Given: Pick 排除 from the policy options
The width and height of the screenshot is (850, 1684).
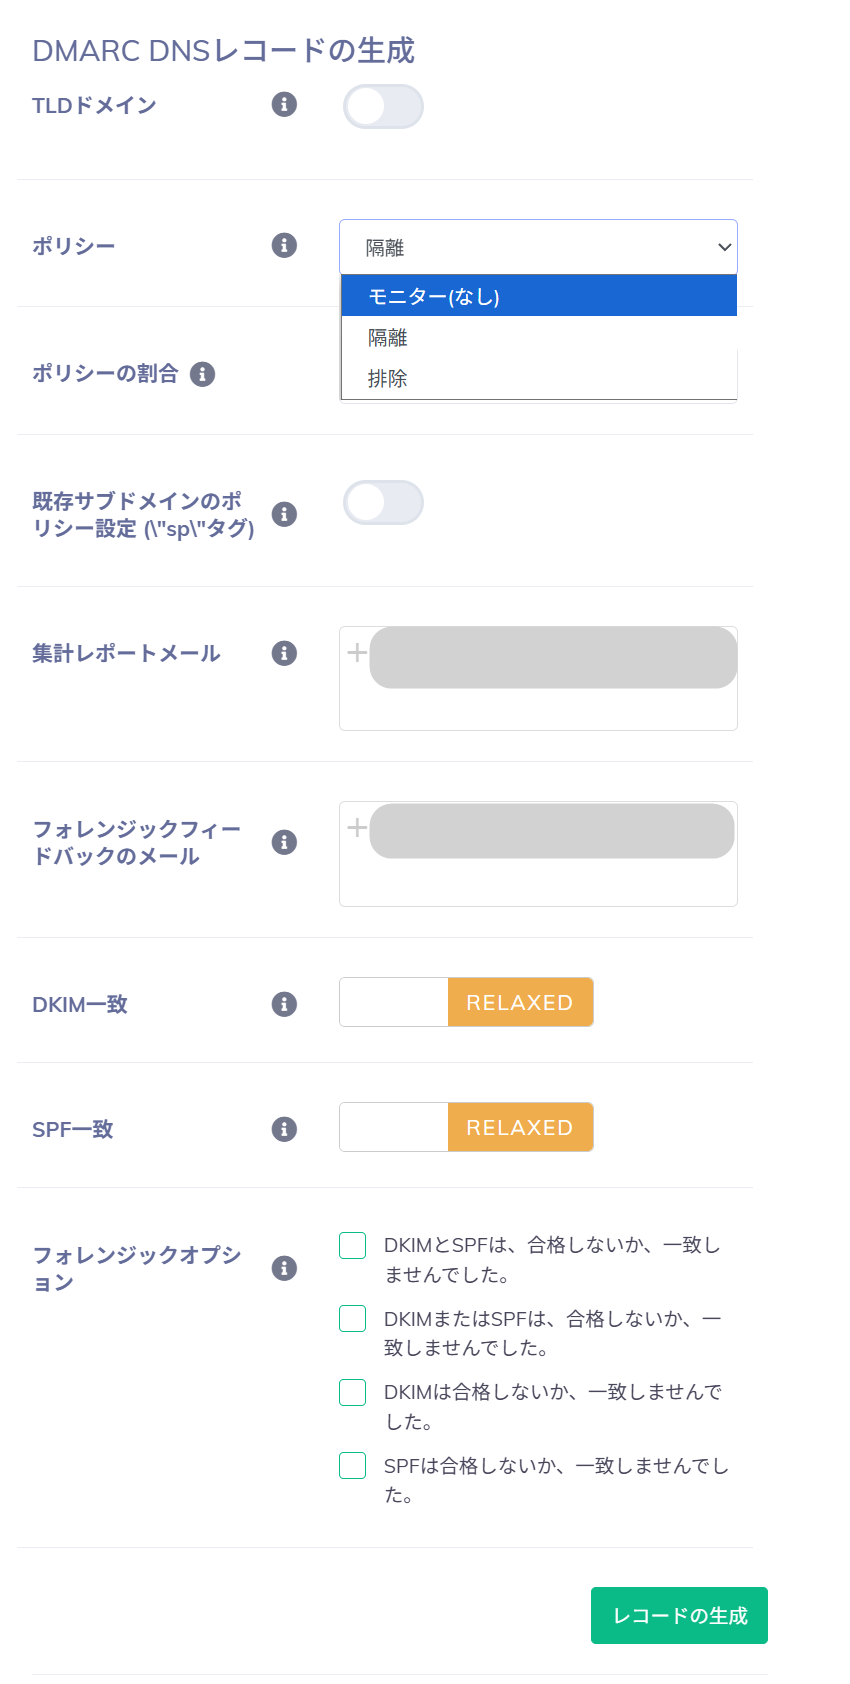Looking at the screenshot, I should point(538,379).
